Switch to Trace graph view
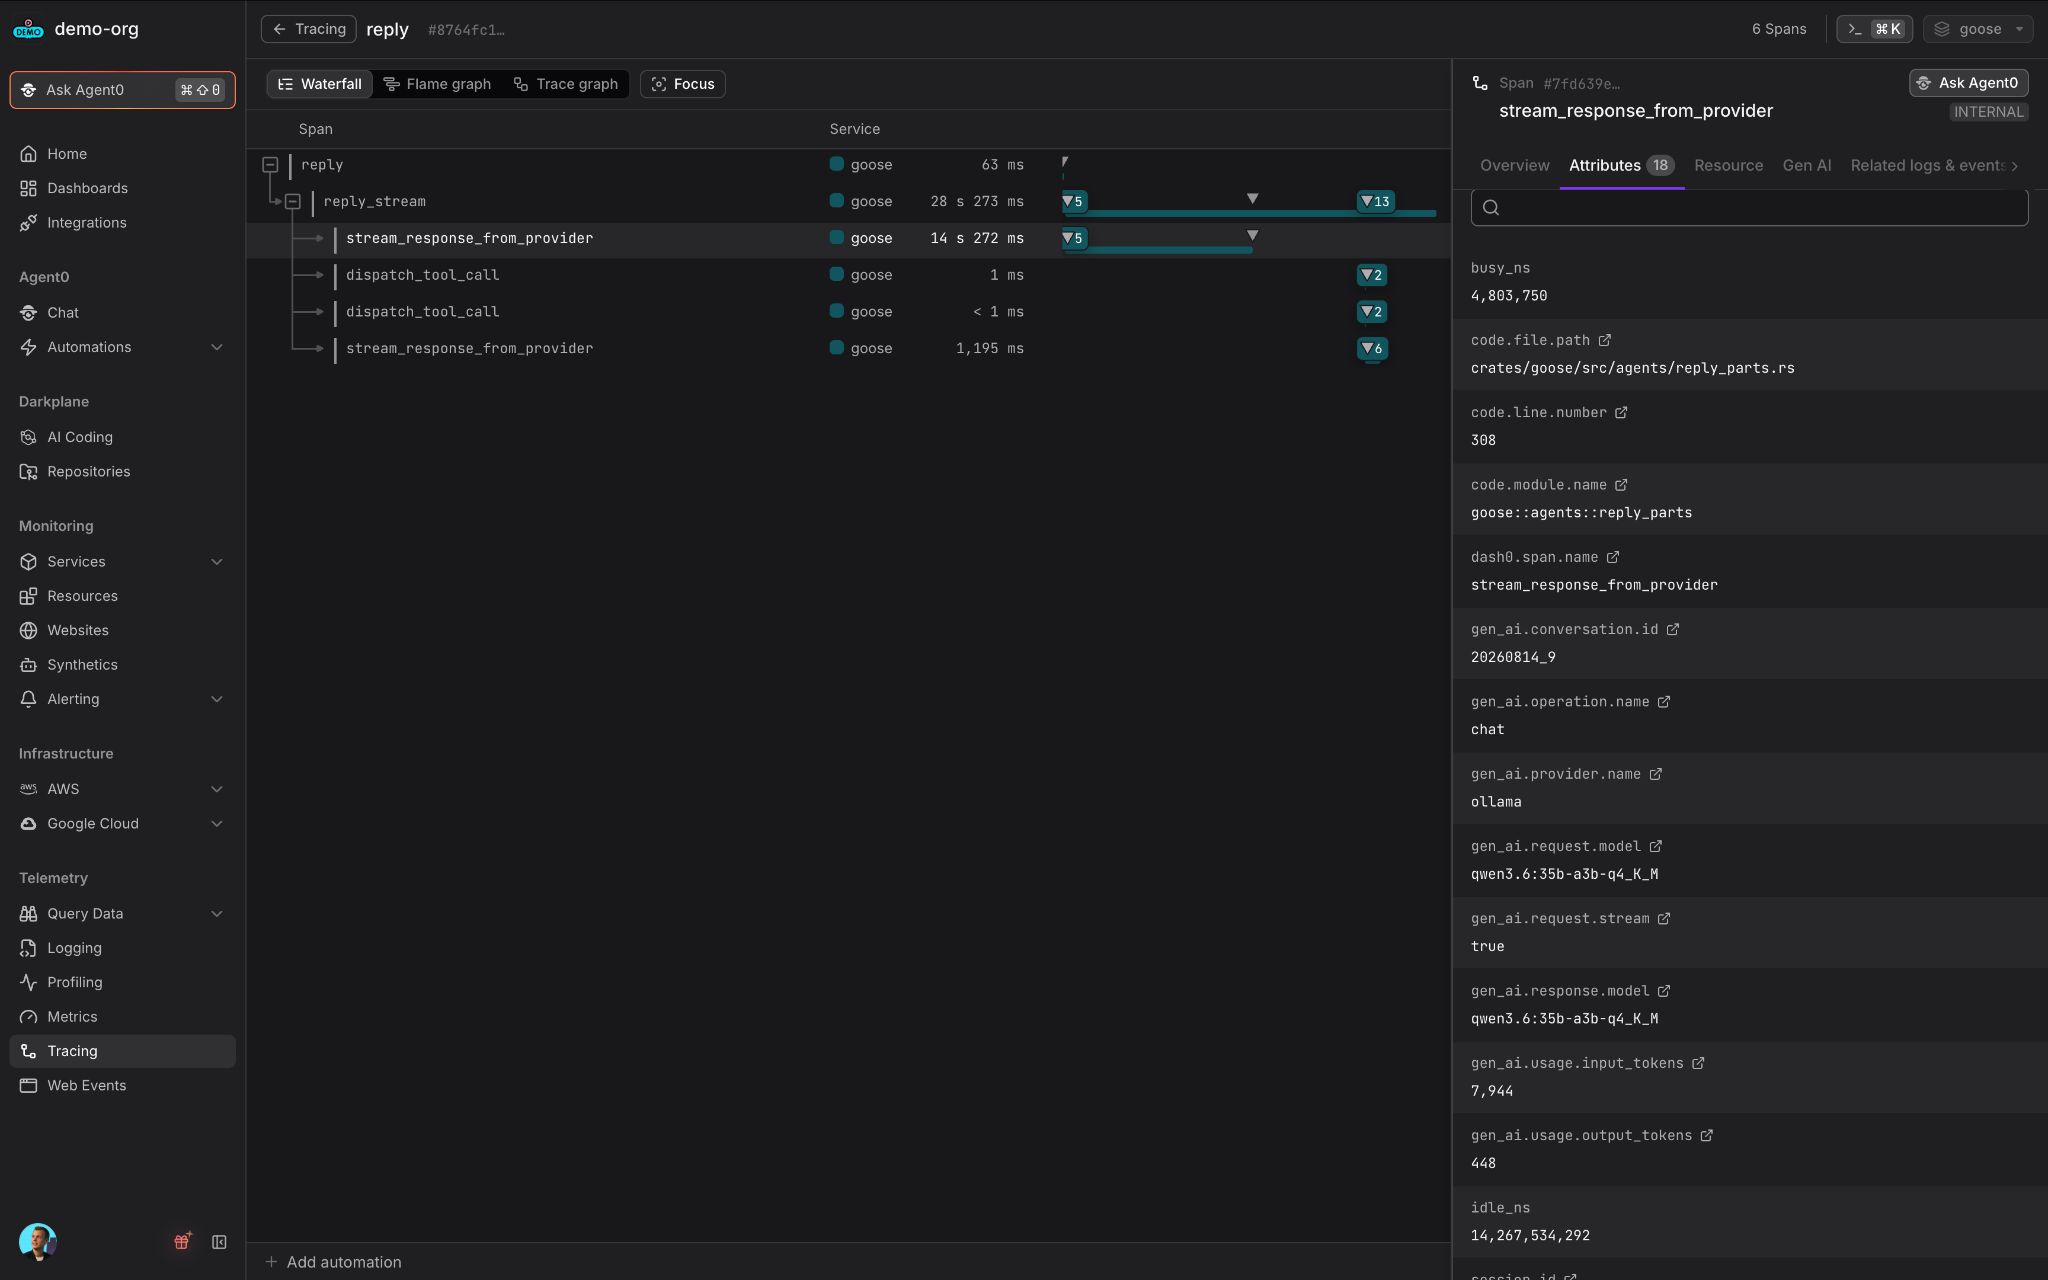 click(566, 84)
